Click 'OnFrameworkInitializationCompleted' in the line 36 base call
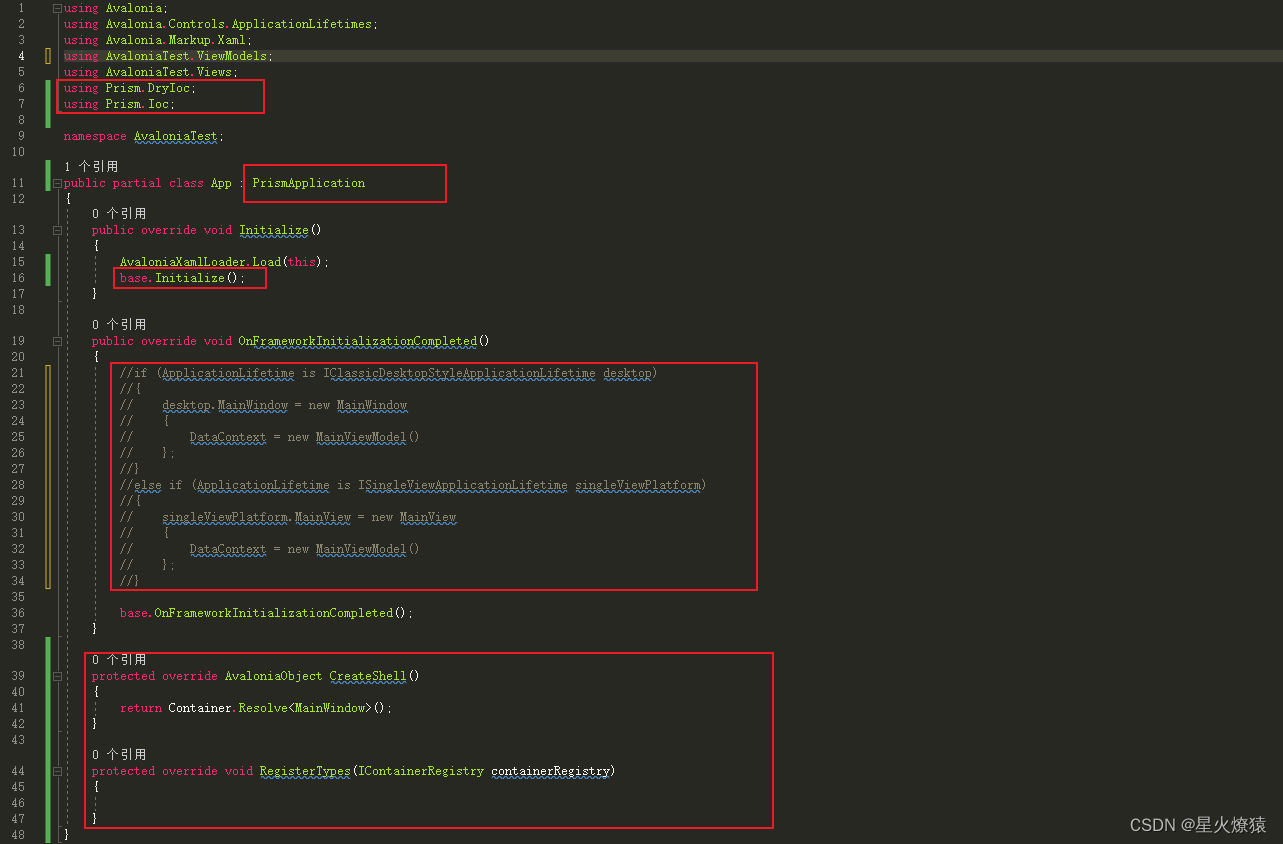Screen dimensions: 1283x844 pos(273,613)
